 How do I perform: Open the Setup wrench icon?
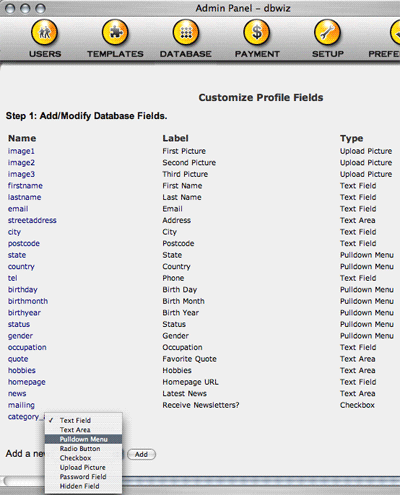(327, 32)
